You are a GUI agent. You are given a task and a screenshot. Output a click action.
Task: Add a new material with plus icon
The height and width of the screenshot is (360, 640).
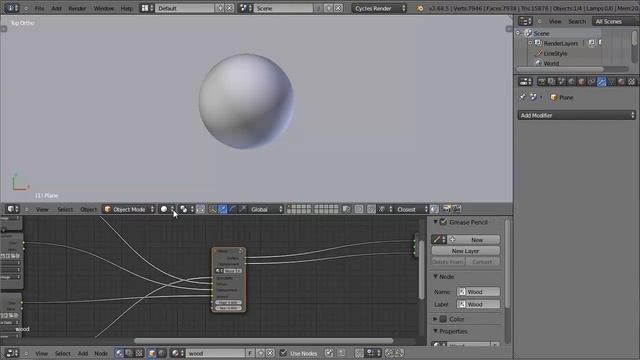260,353
